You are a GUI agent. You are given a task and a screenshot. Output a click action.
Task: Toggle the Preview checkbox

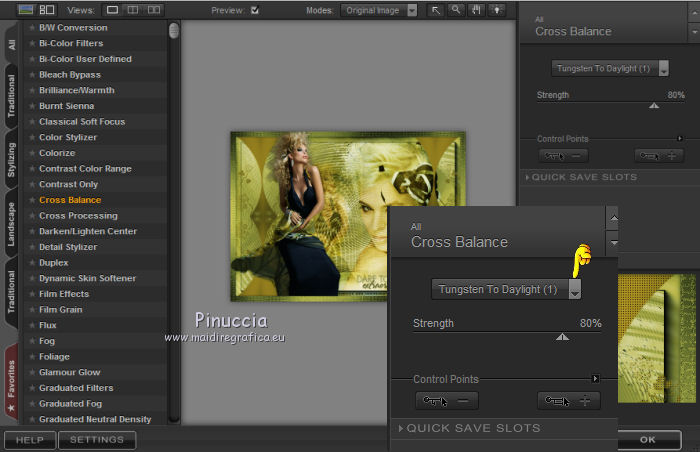[255, 11]
